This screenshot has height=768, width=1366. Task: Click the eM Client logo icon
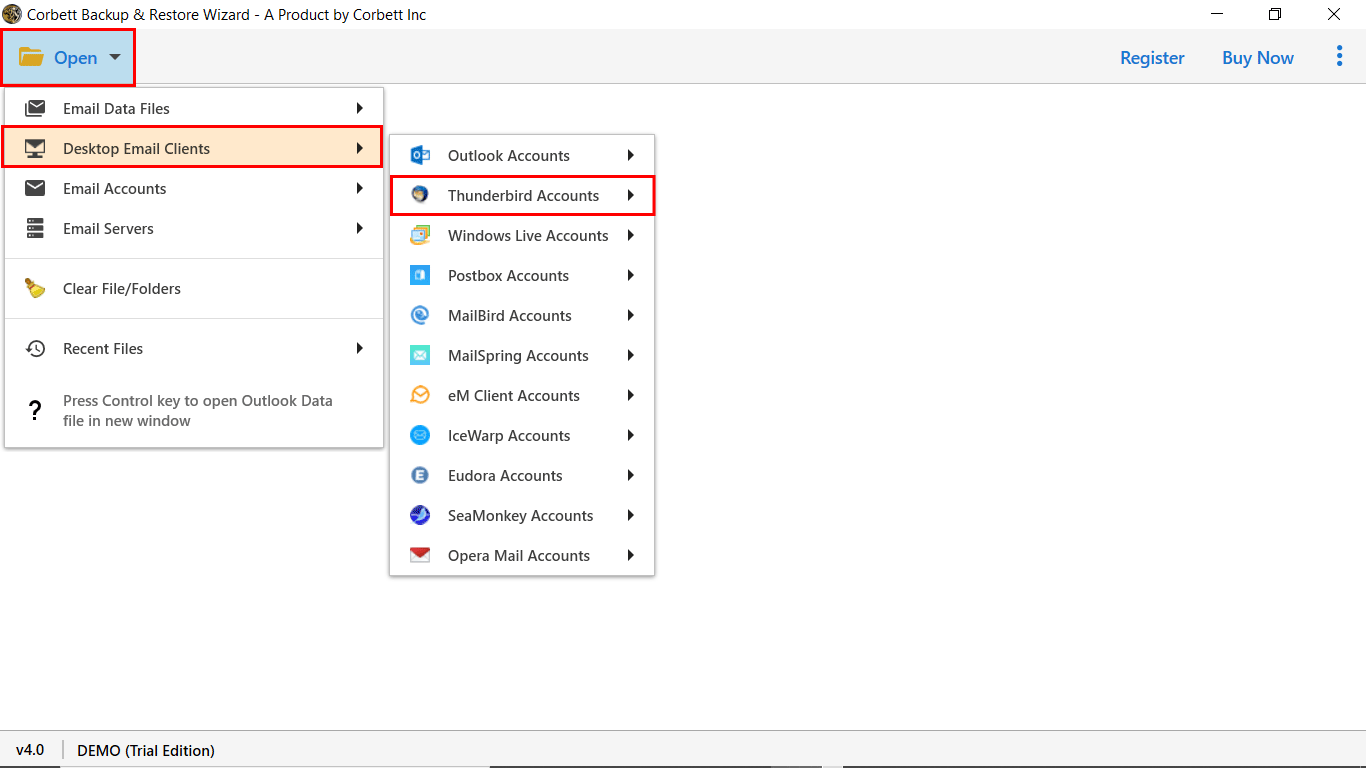420,395
